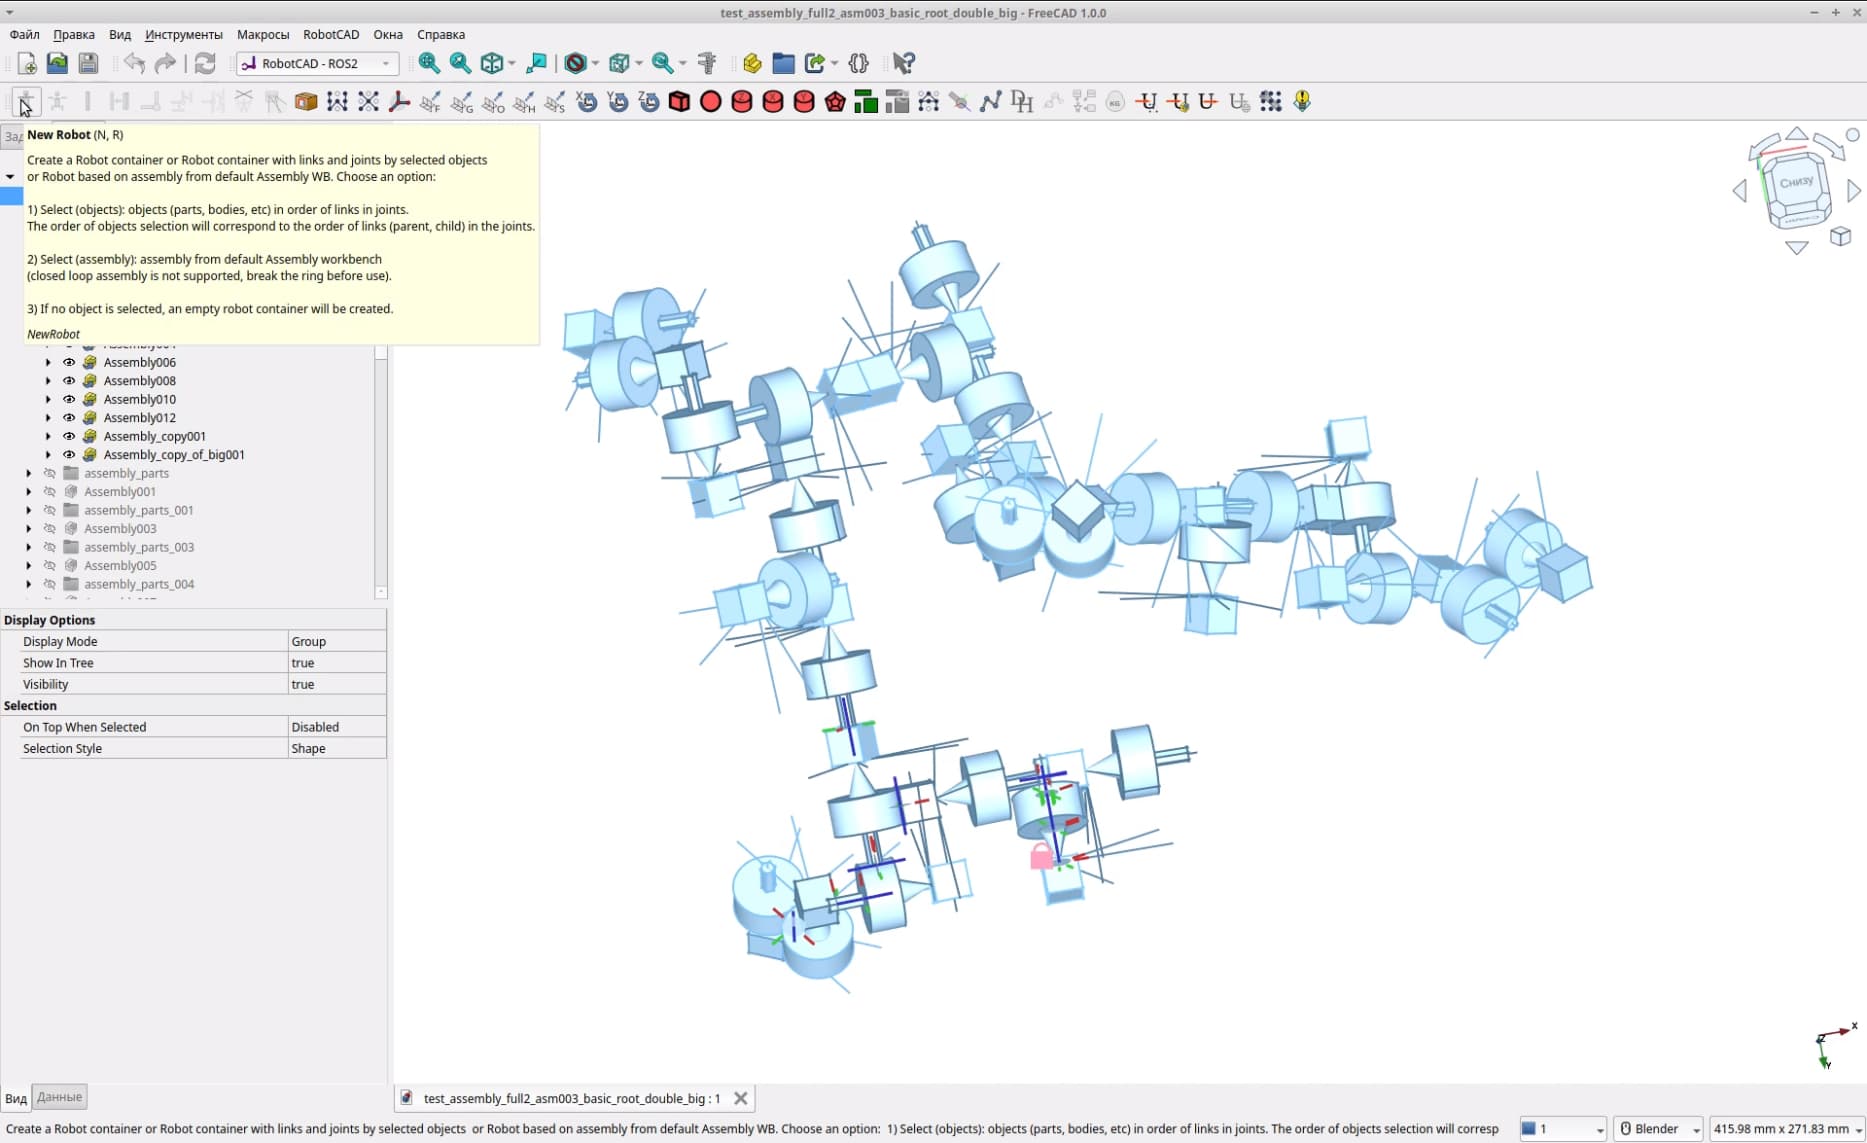The width and height of the screenshot is (1867, 1143).
Task: Close the test_assembly_full2 document tab
Action: pos(741,1098)
